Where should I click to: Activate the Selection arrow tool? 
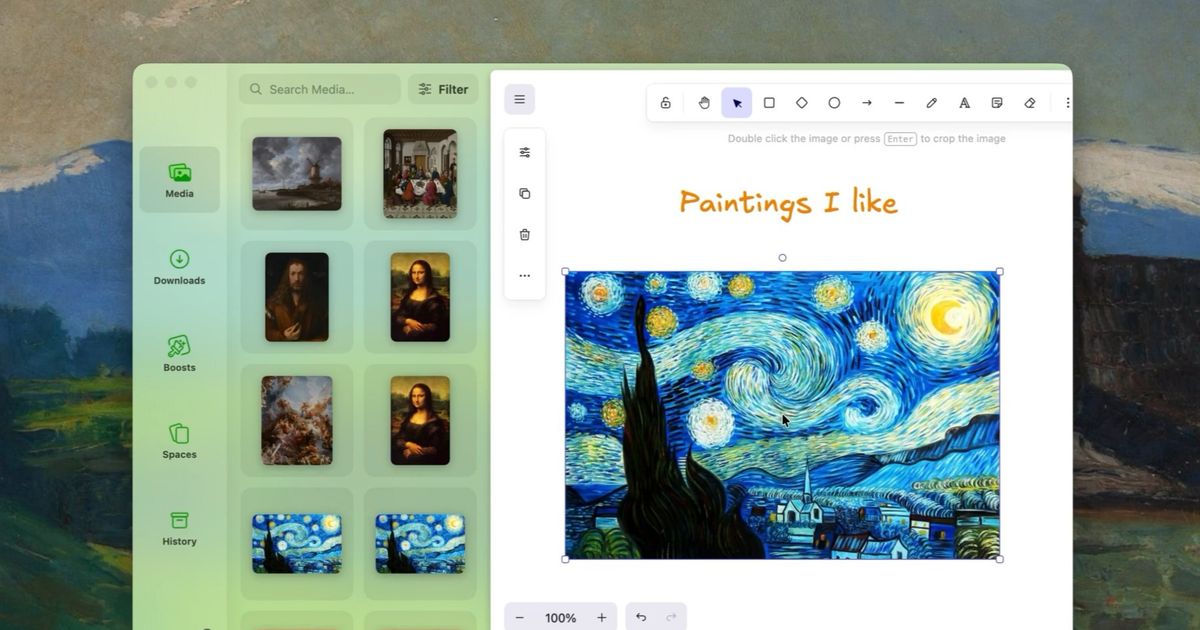[x=737, y=103]
